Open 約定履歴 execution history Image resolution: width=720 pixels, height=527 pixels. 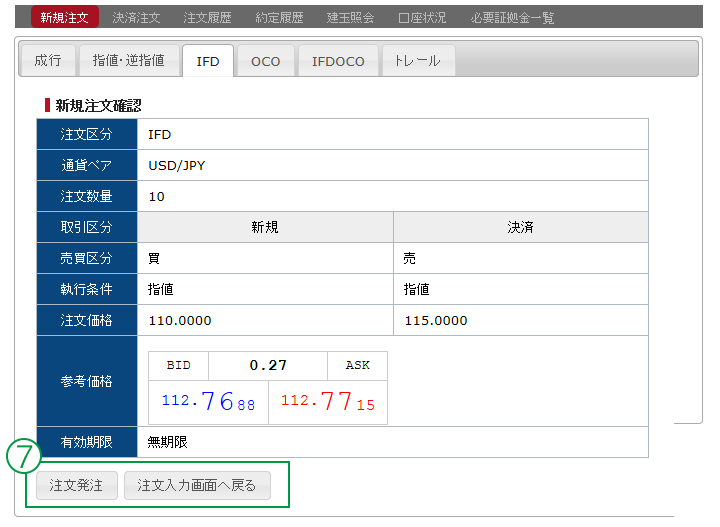(279, 18)
